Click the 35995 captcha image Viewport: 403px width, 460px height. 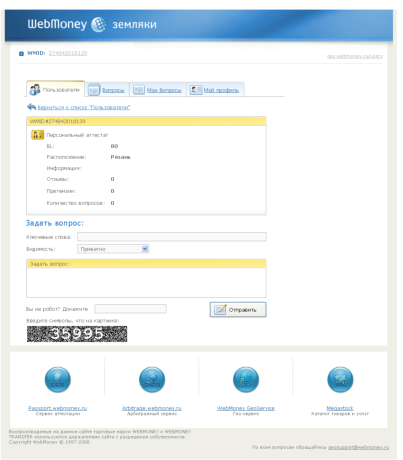click(77, 334)
